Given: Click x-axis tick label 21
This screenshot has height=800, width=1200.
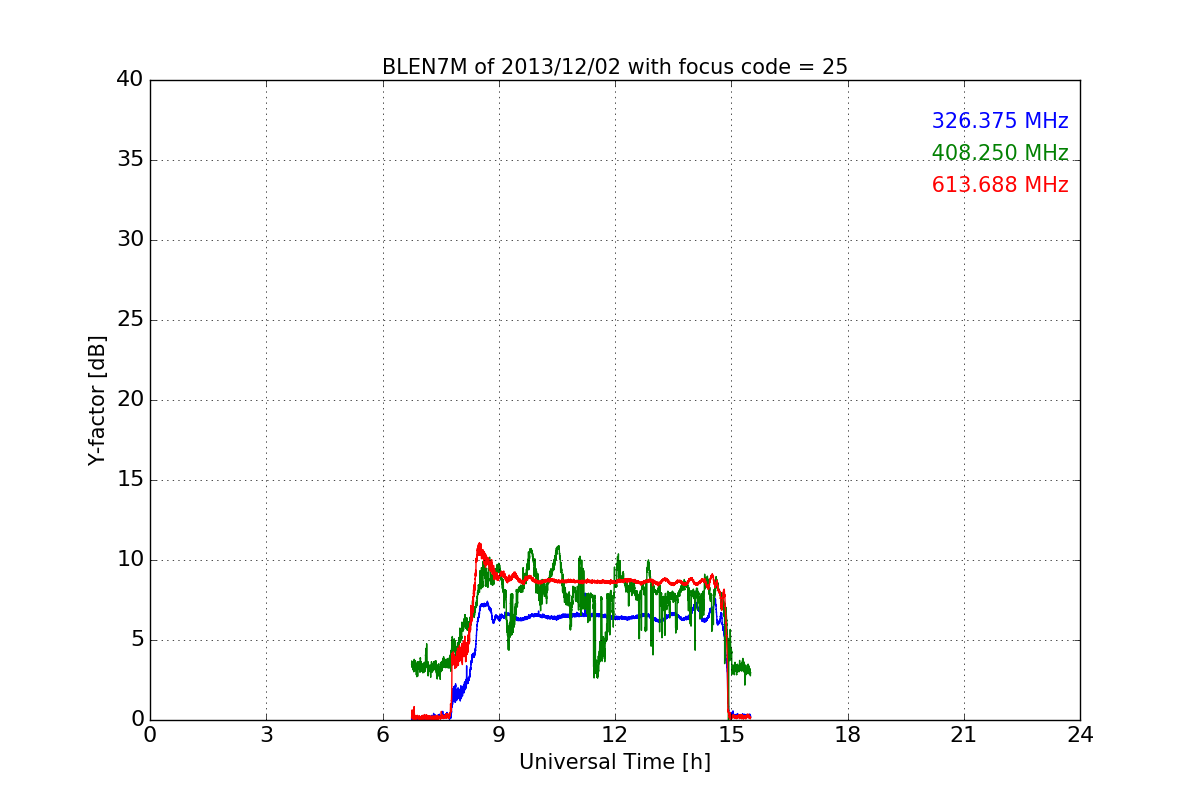Looking at the screenshot, I should point(964,734).
